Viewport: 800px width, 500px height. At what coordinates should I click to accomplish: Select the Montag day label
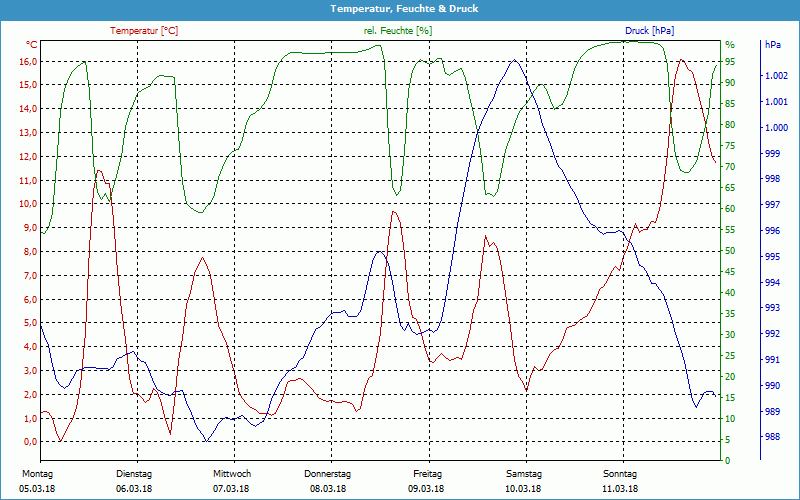point(37,474)
